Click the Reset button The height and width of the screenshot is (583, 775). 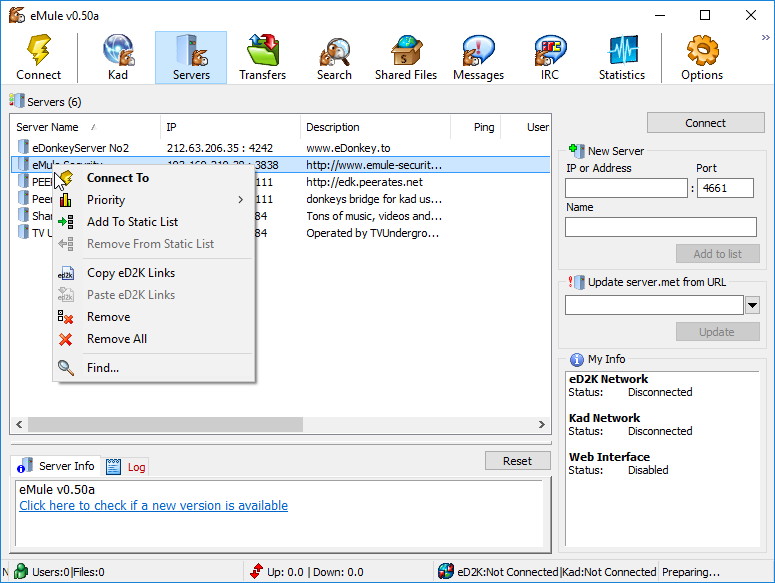517,460
